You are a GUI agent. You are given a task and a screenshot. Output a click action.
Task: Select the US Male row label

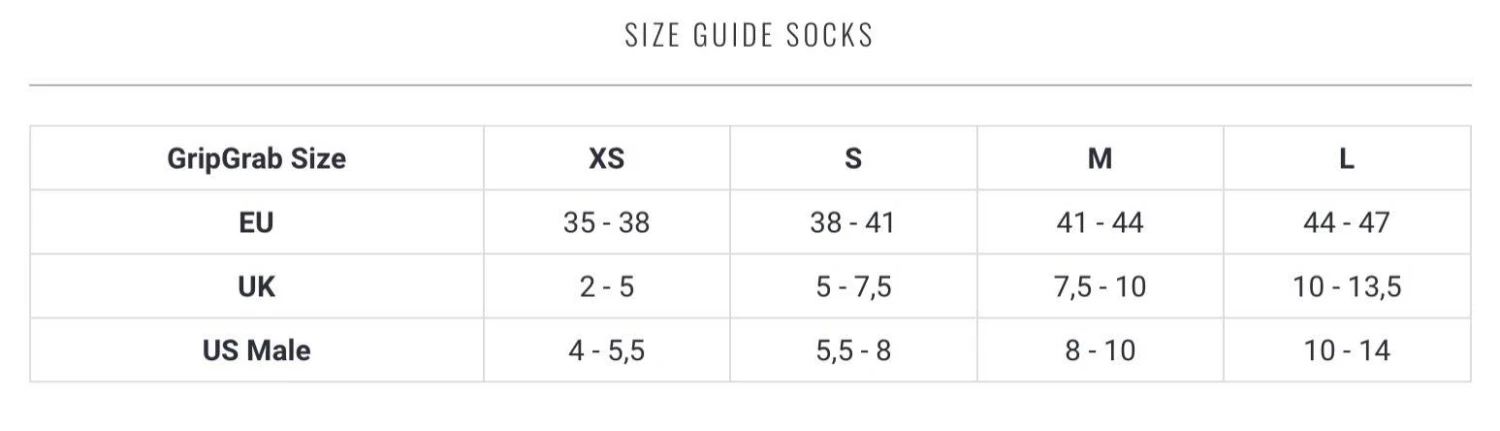(x=256, y=351)
